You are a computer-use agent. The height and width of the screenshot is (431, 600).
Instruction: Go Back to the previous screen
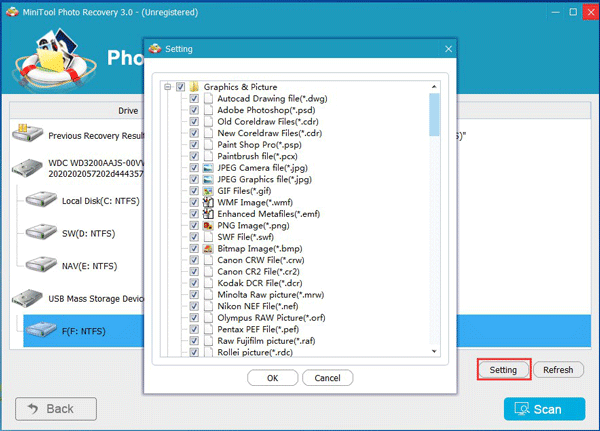(56, 409)
